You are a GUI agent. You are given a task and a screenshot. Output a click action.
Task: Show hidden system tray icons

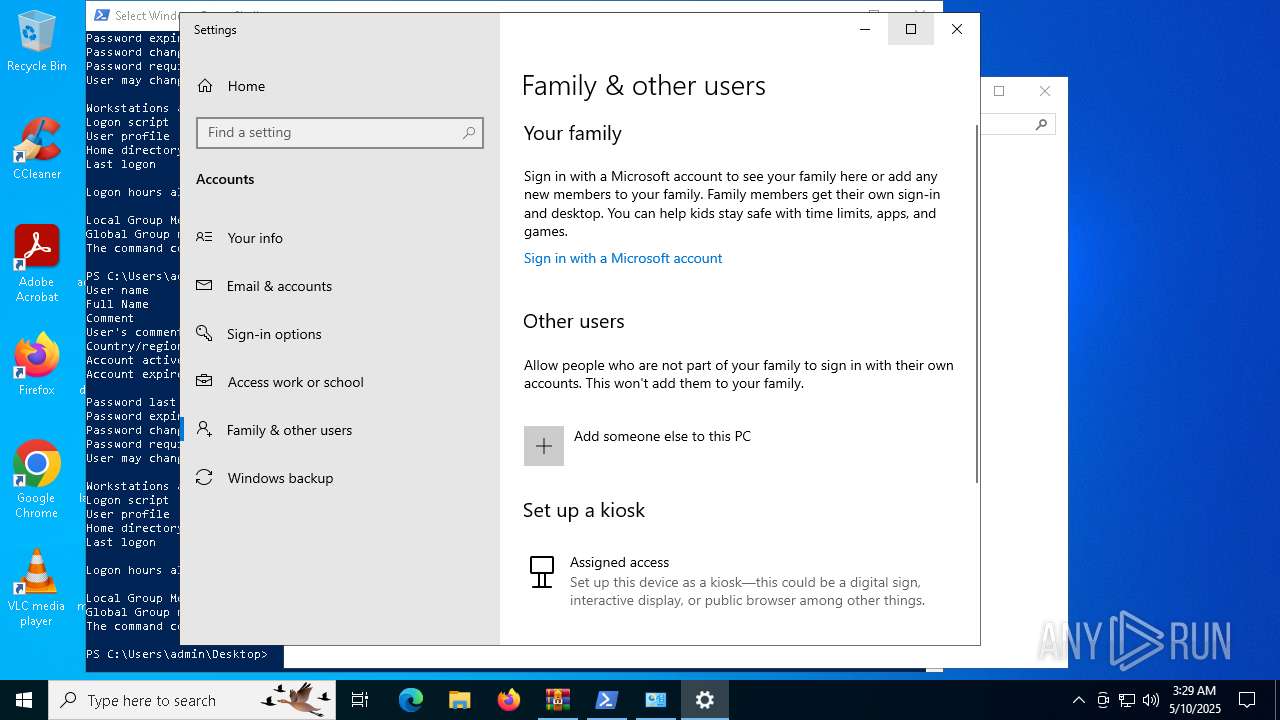[x=1078, y=700]
